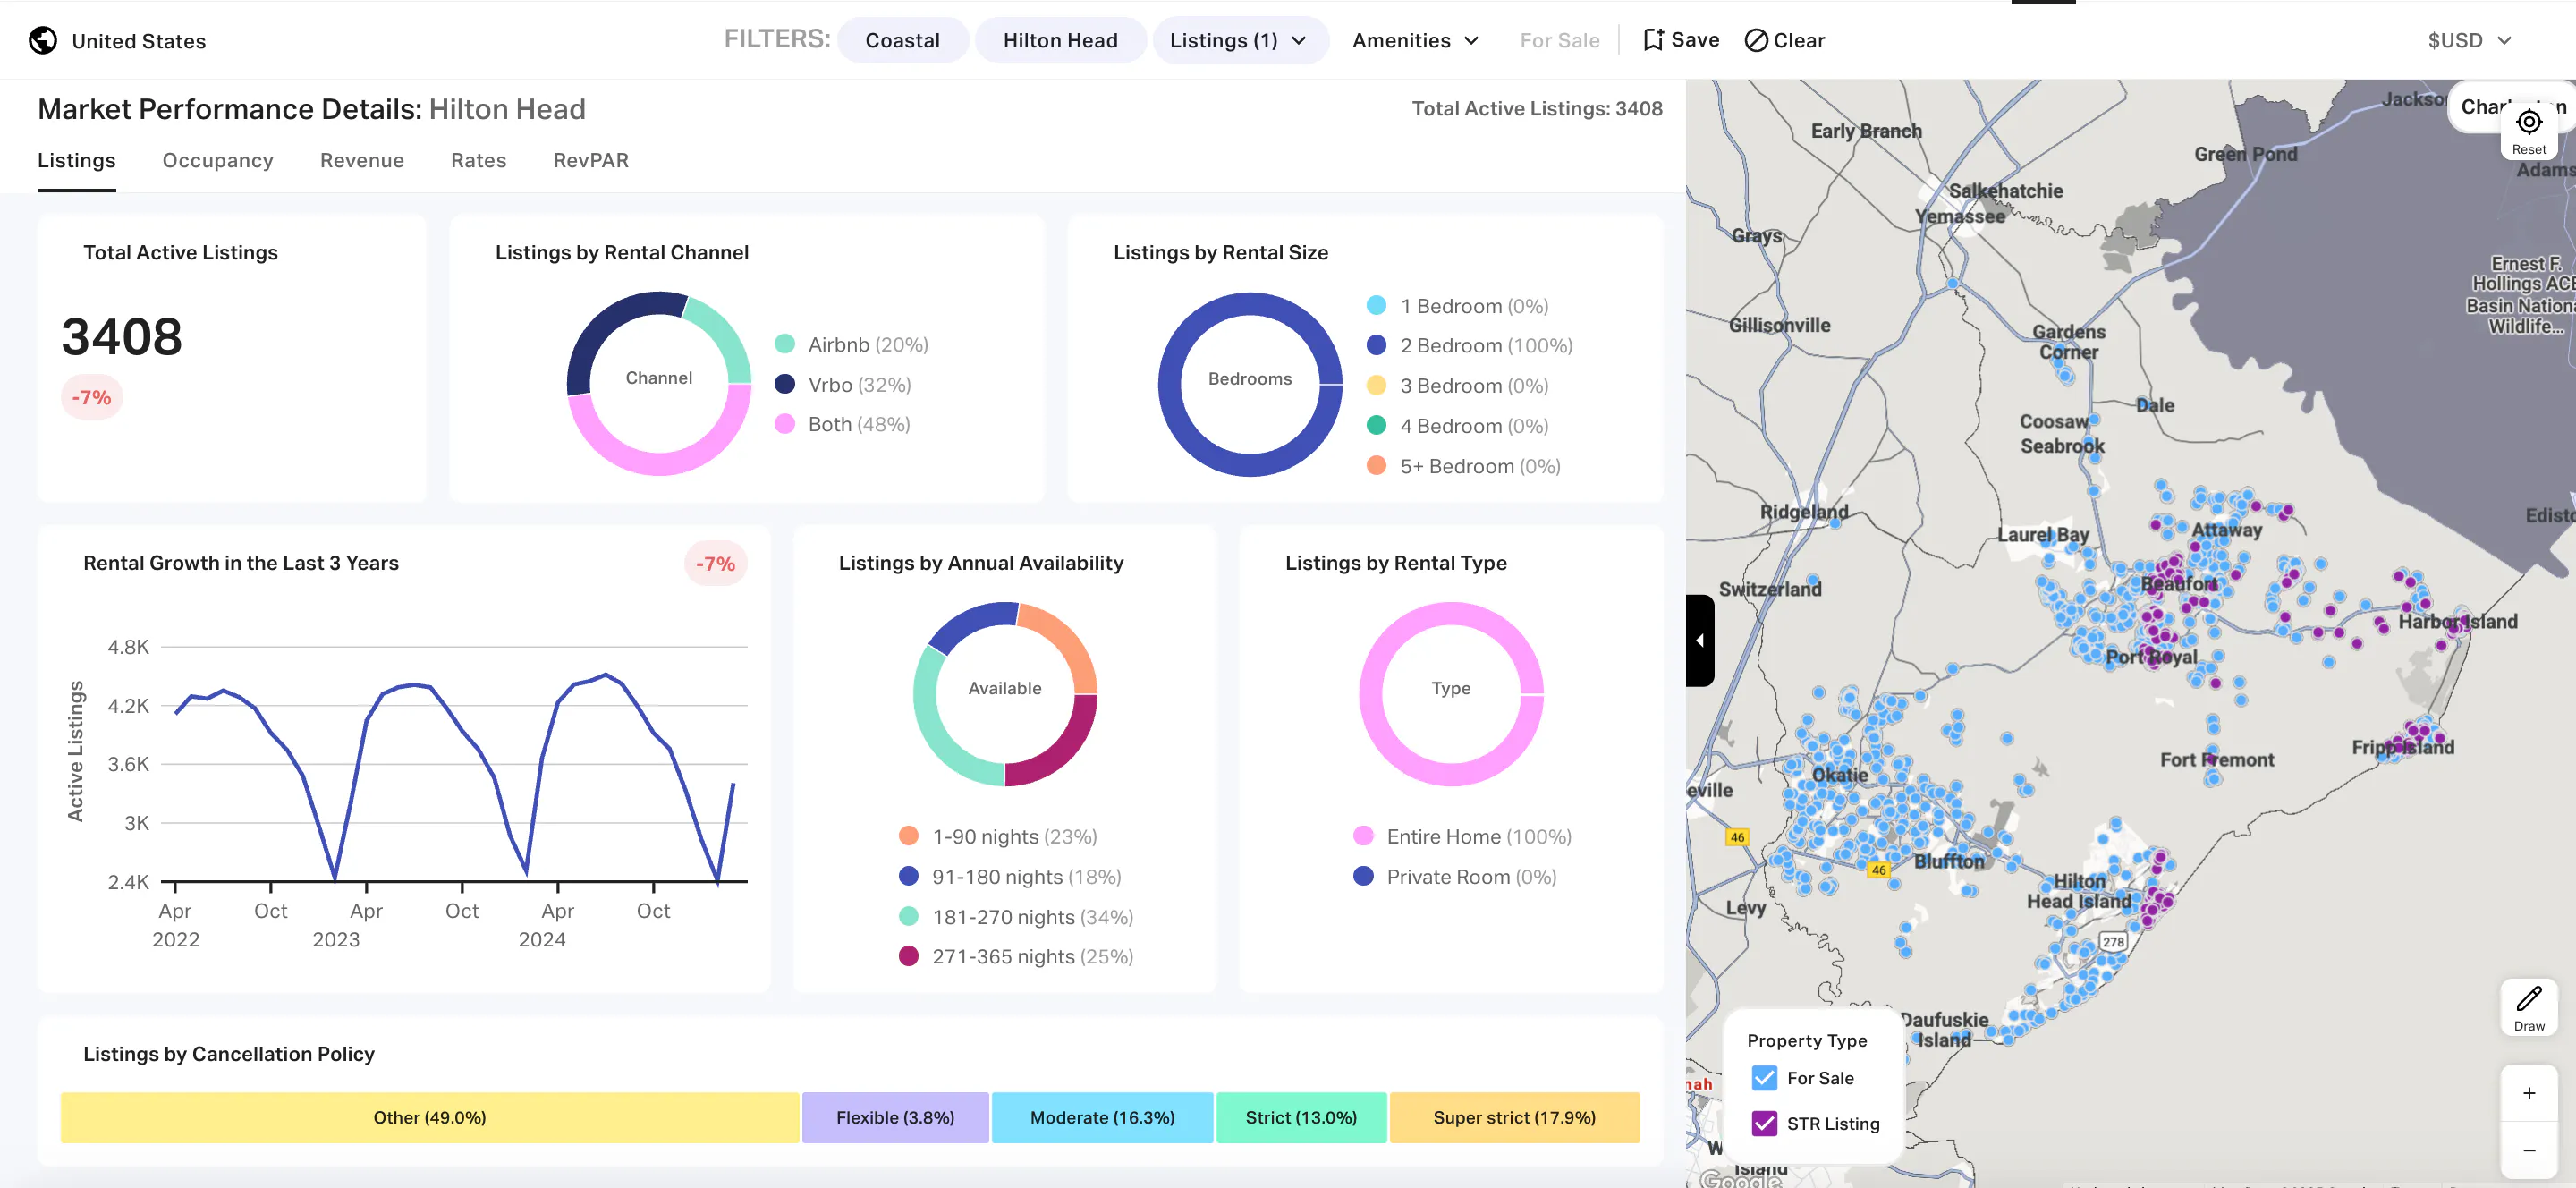Uncheck the For Sale property type checkbox
The height and width of the screenshot is (1188, 2576).
pyautogui.click(x=1764, y=1078)
